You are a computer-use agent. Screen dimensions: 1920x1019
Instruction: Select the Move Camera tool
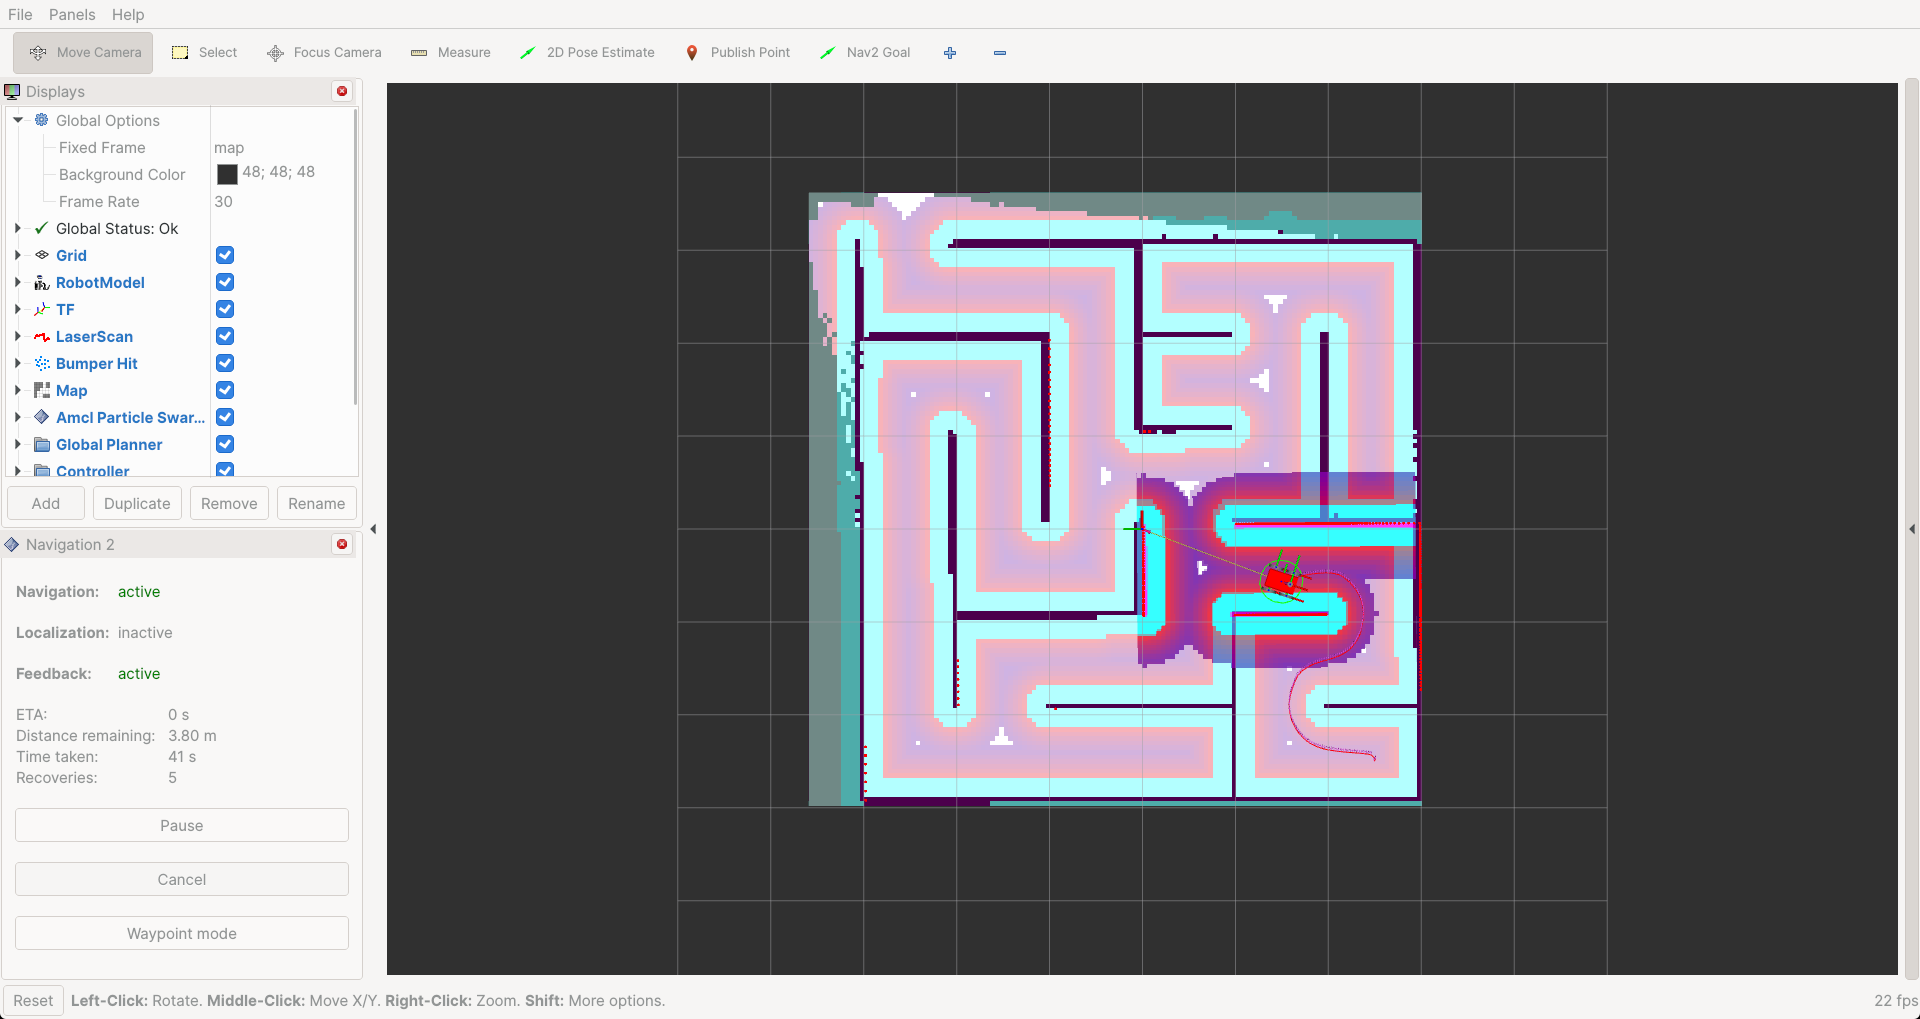(82, 52)
